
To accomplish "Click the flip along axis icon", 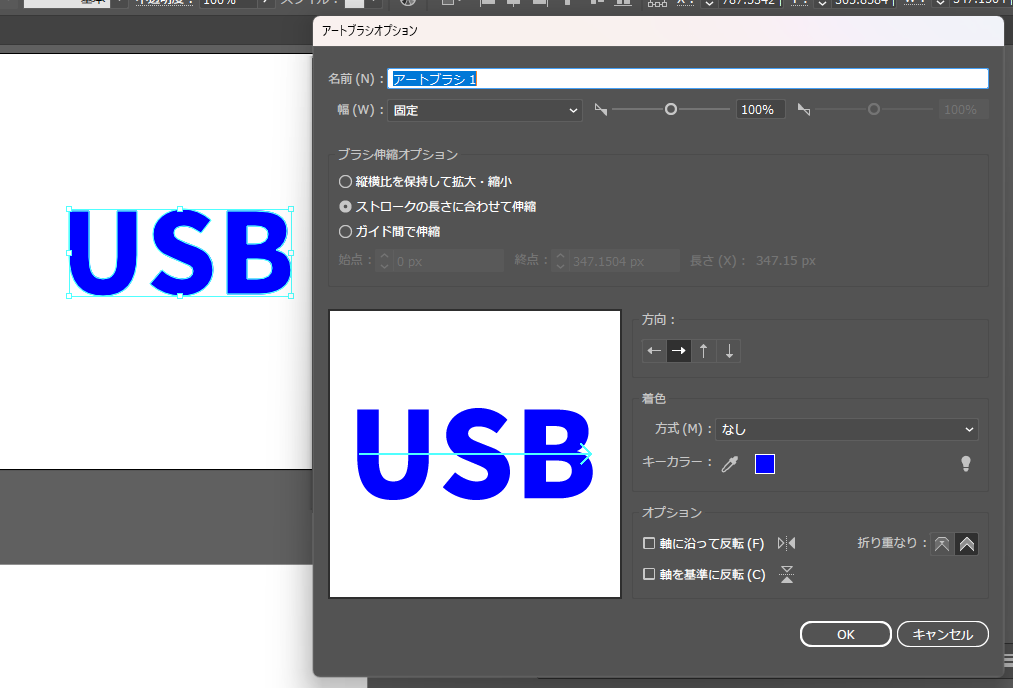I will coord(786,543).
